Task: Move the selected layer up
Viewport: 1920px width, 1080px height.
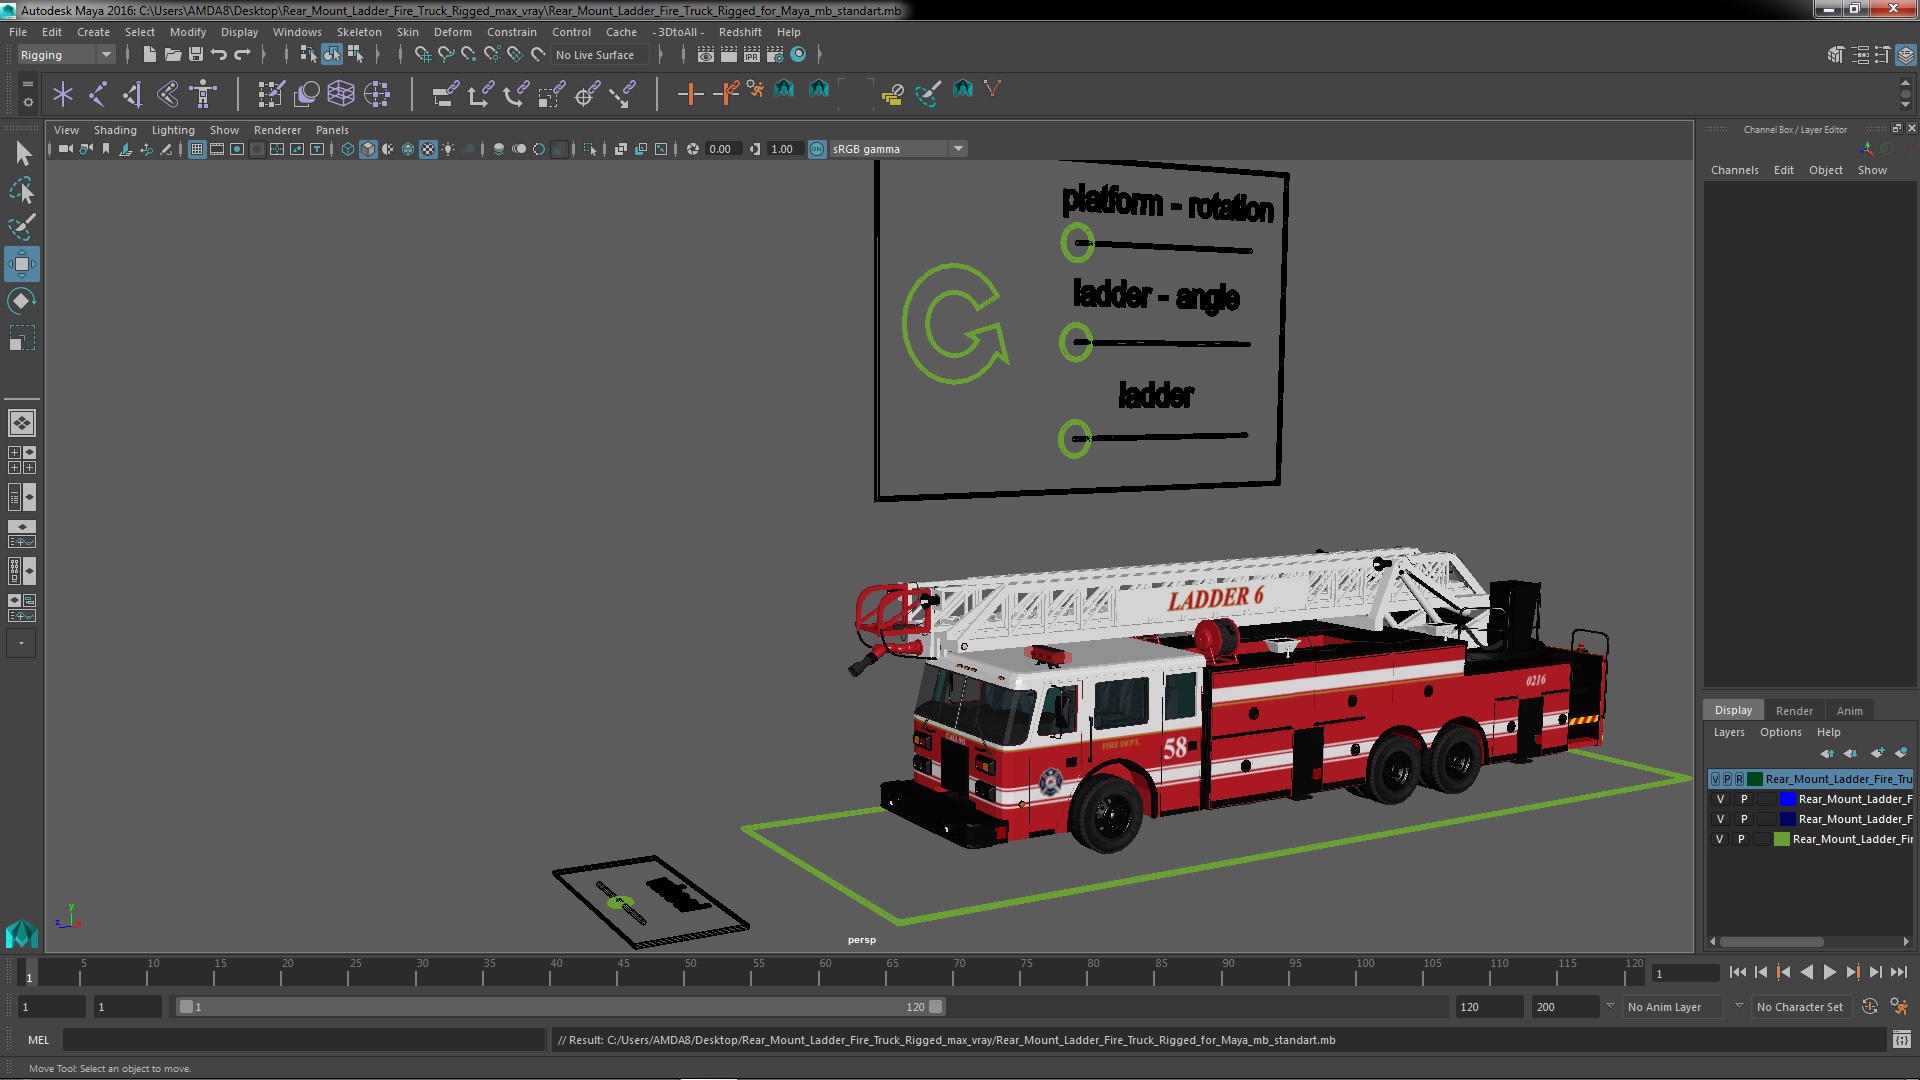Action: click(1827, 752)
